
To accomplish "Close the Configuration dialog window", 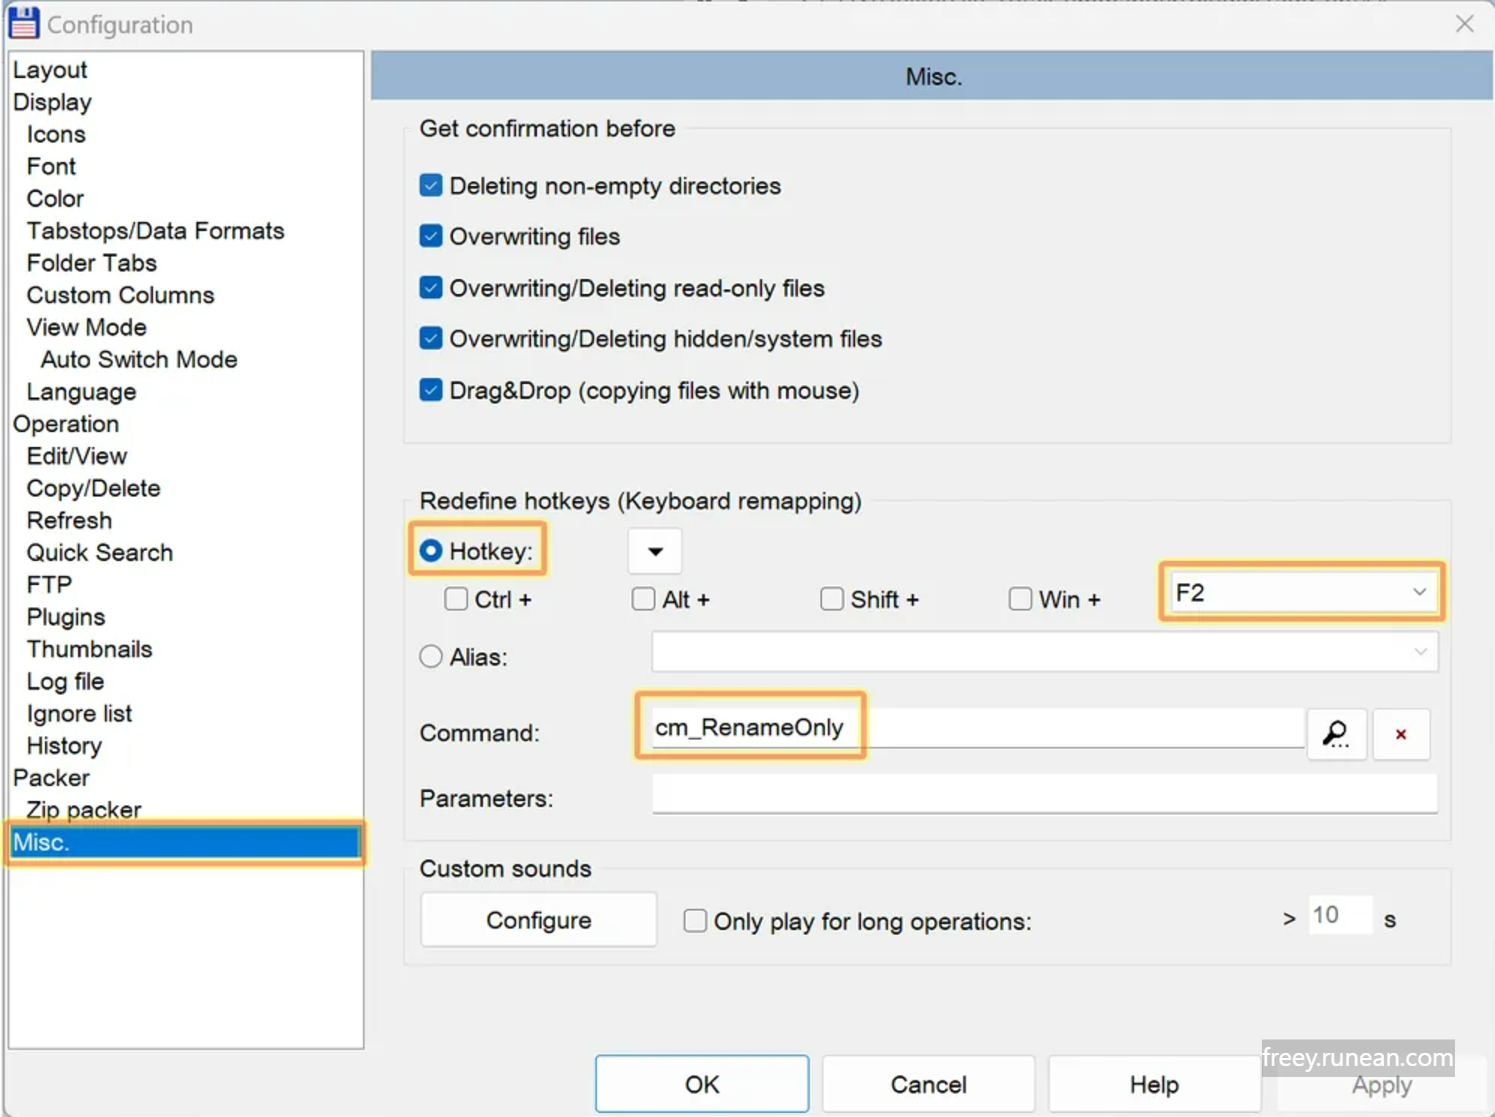I will 1465,23.
